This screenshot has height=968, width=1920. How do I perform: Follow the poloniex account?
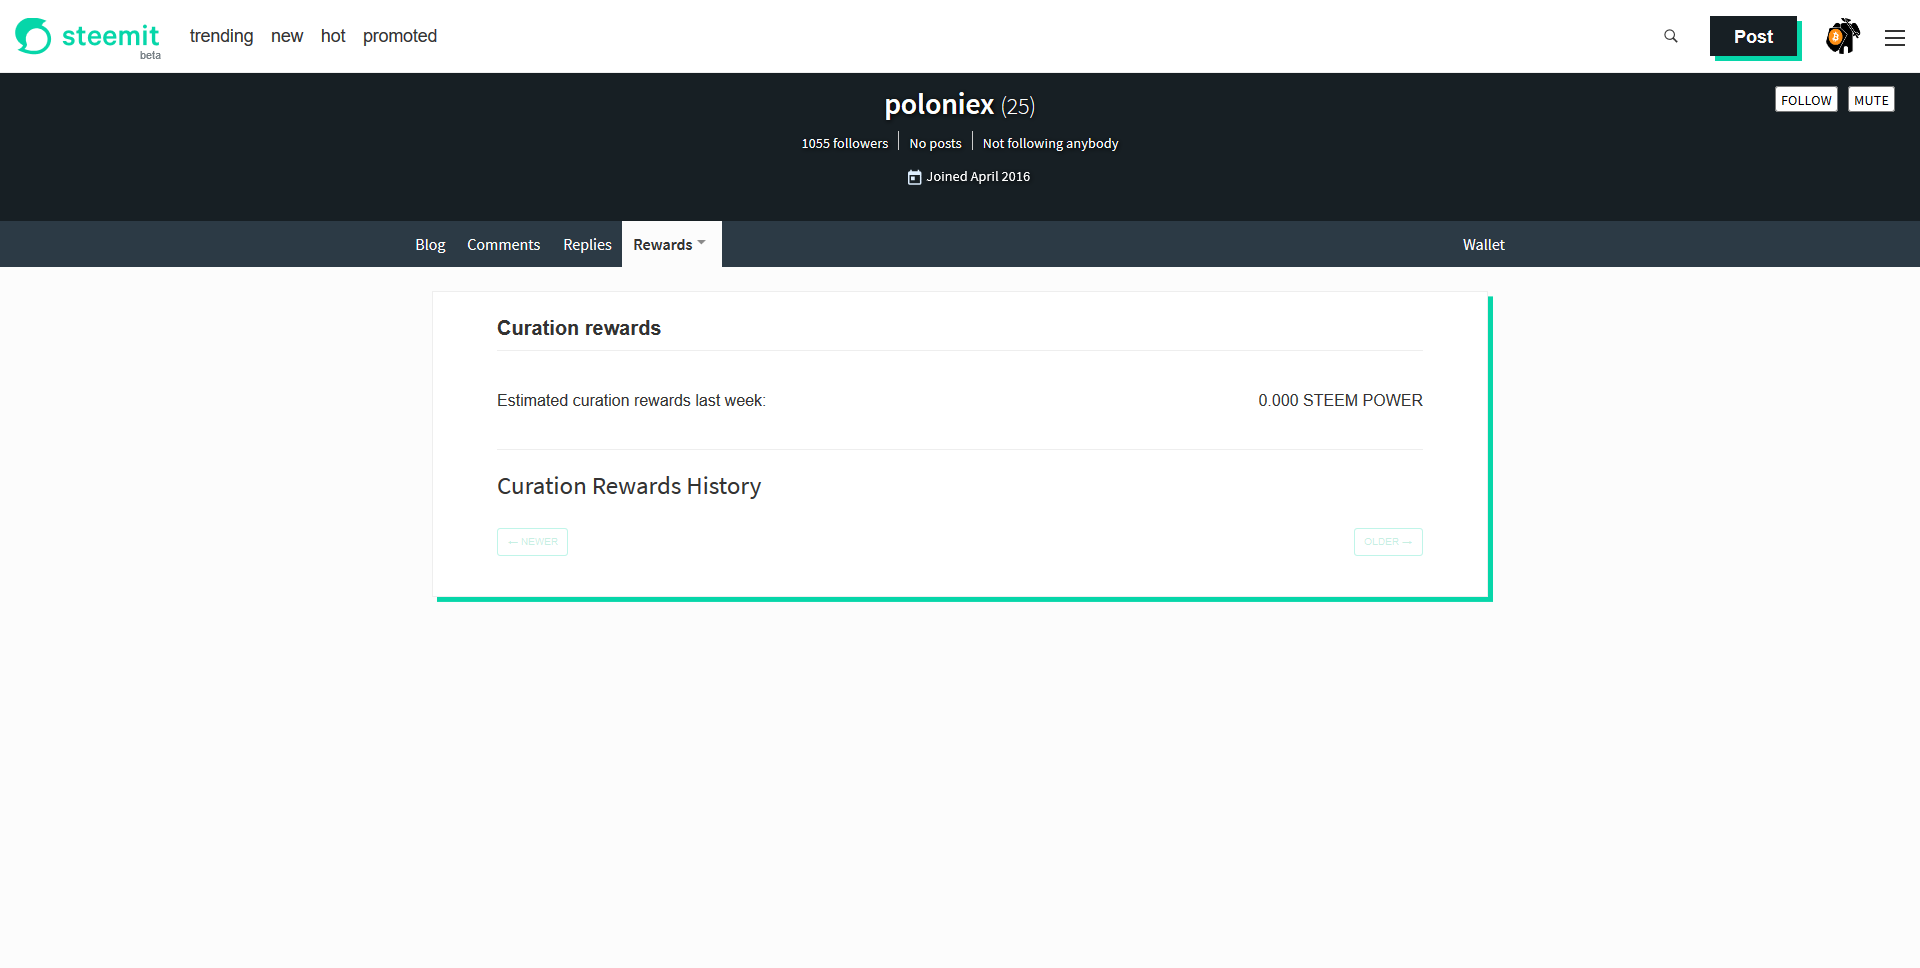point(1806,100)
